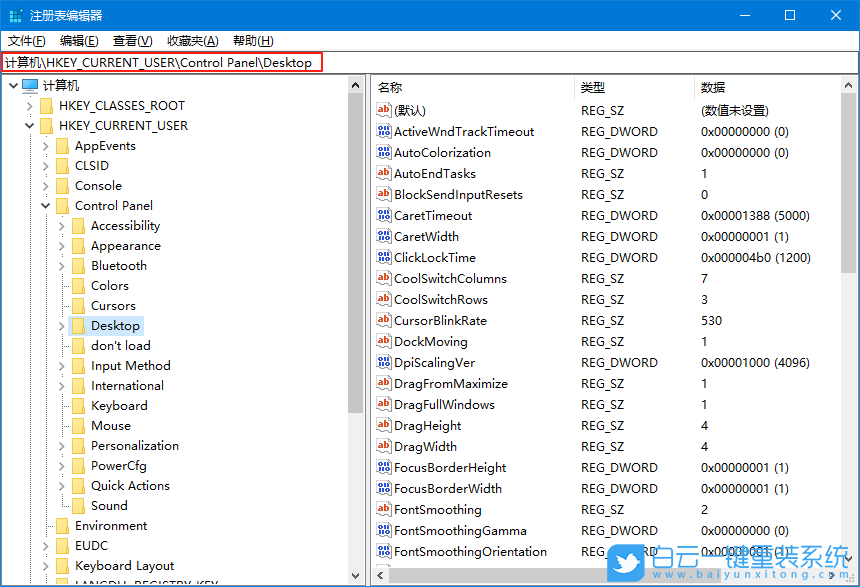The height and width of the screenshot is (587, 860).
Task: Click the vertical scrollbar down arrow
Action: pyautogui.click(x=356, y=575)
